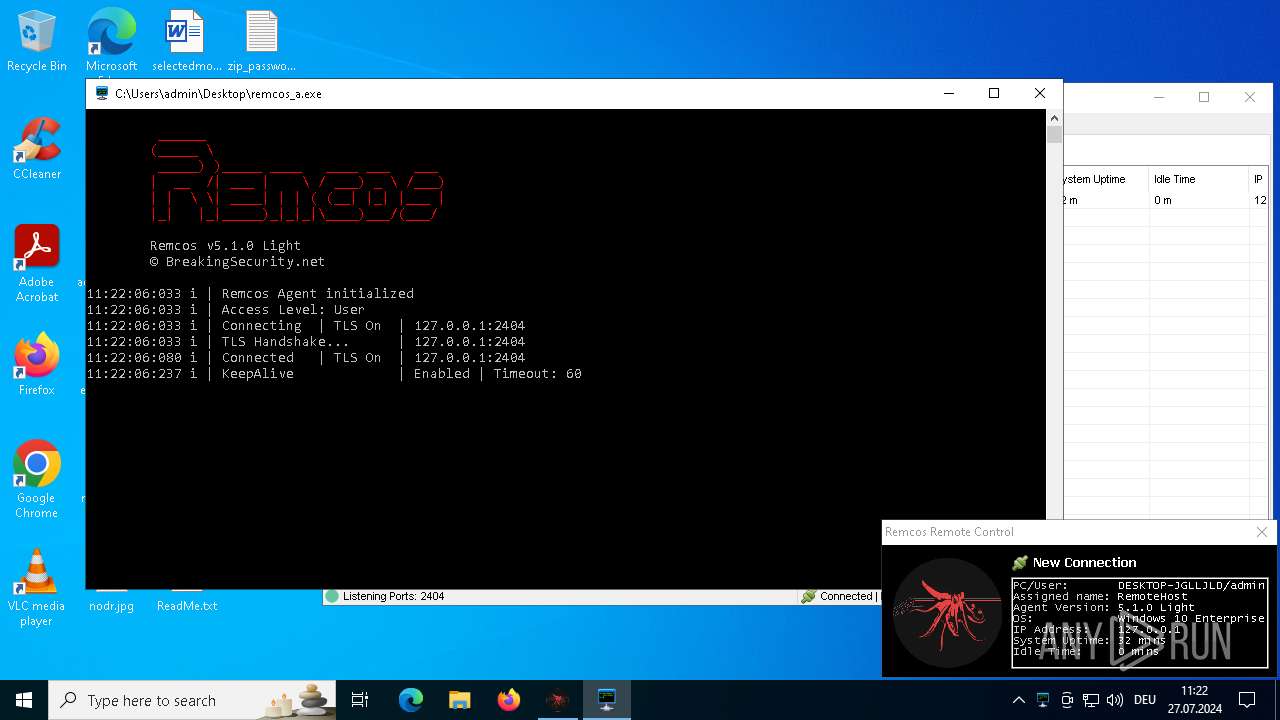Show hidden system tray icons
This screenshot has height=720, width=1280.
click(1018, 700)
